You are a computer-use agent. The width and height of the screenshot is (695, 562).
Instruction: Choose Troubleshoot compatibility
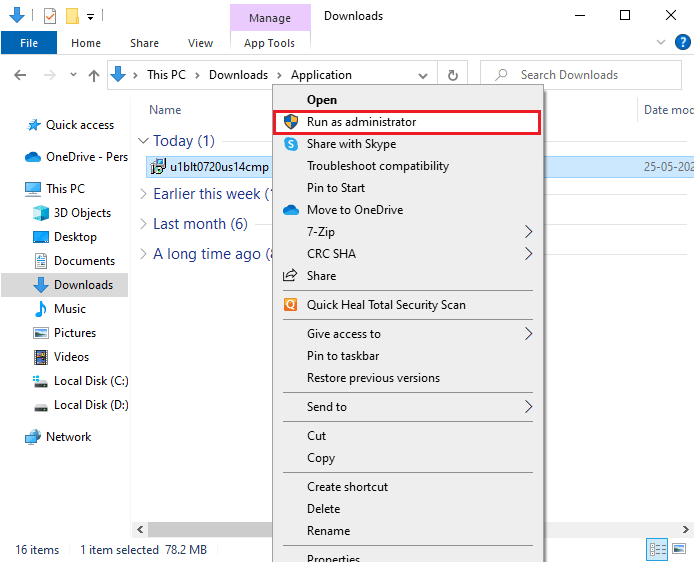[407, 166]
